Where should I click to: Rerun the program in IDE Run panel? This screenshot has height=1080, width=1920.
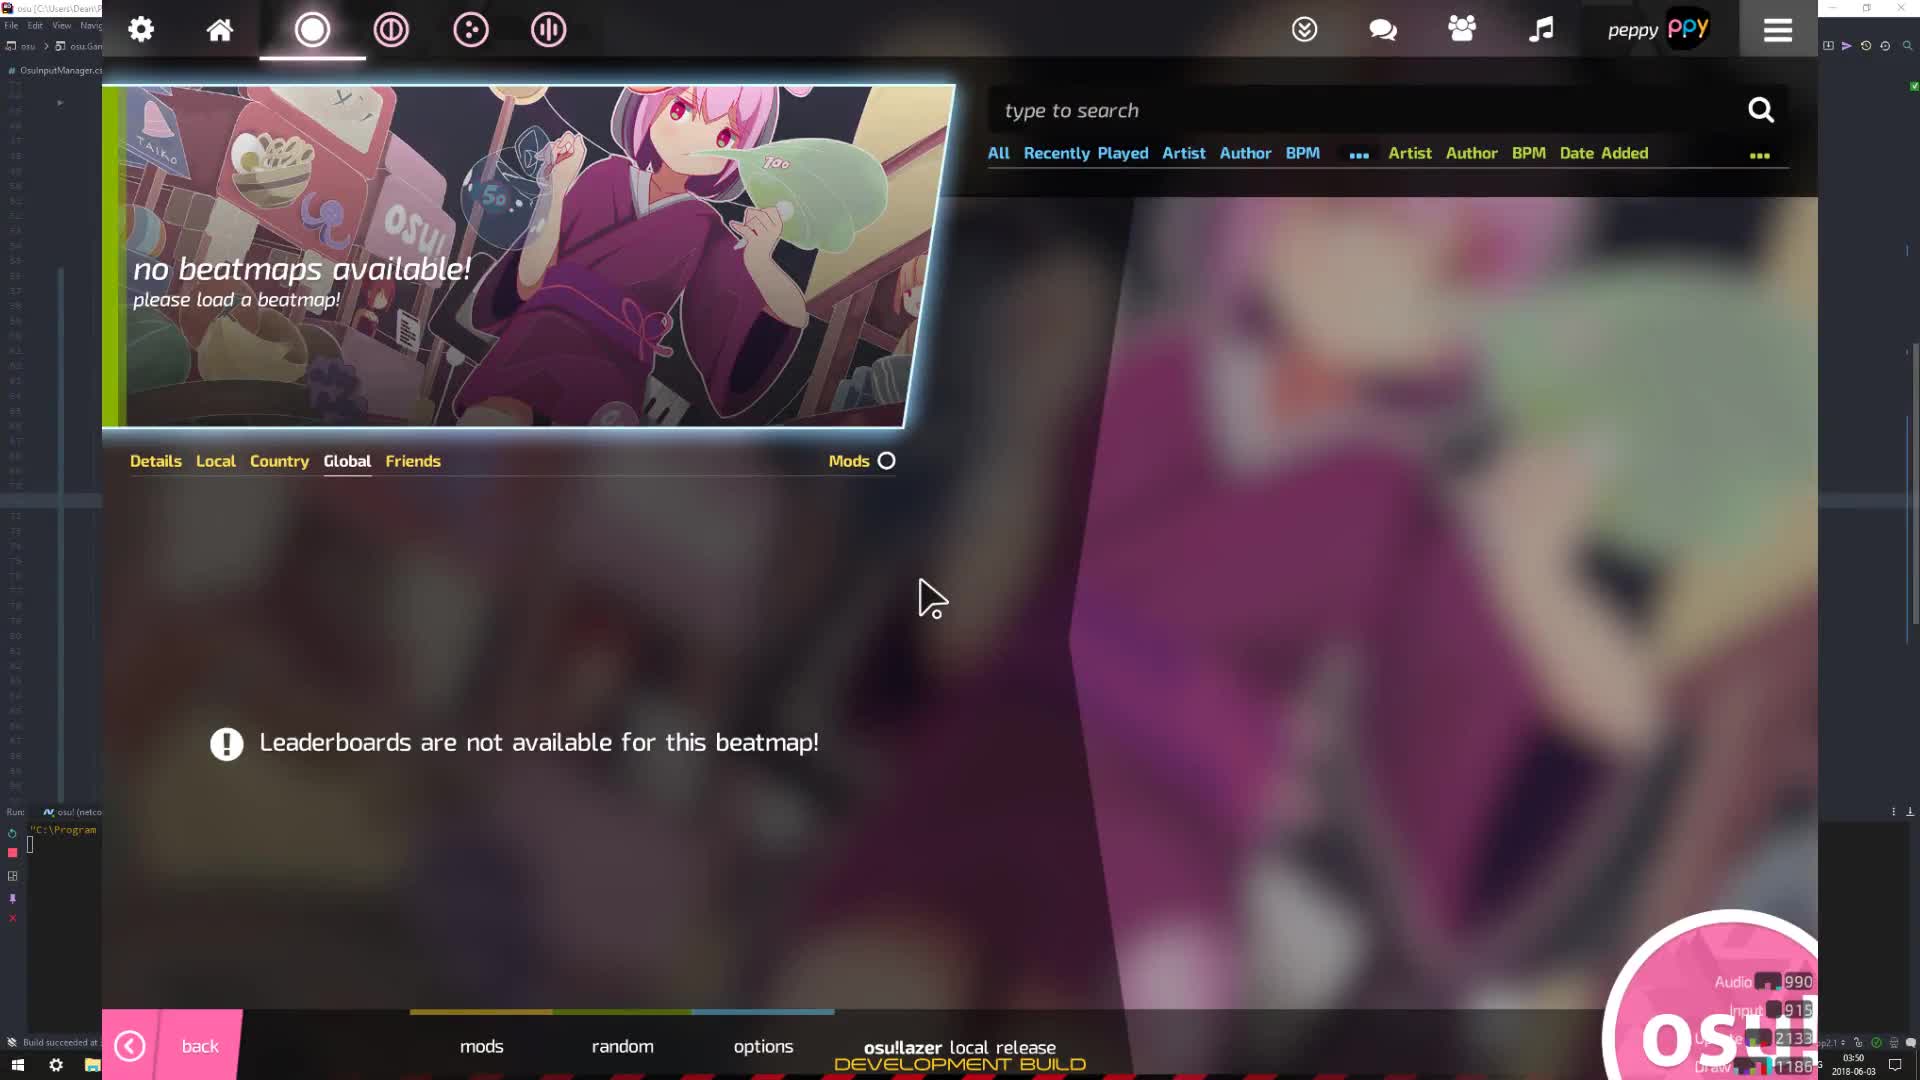(12, 833)
